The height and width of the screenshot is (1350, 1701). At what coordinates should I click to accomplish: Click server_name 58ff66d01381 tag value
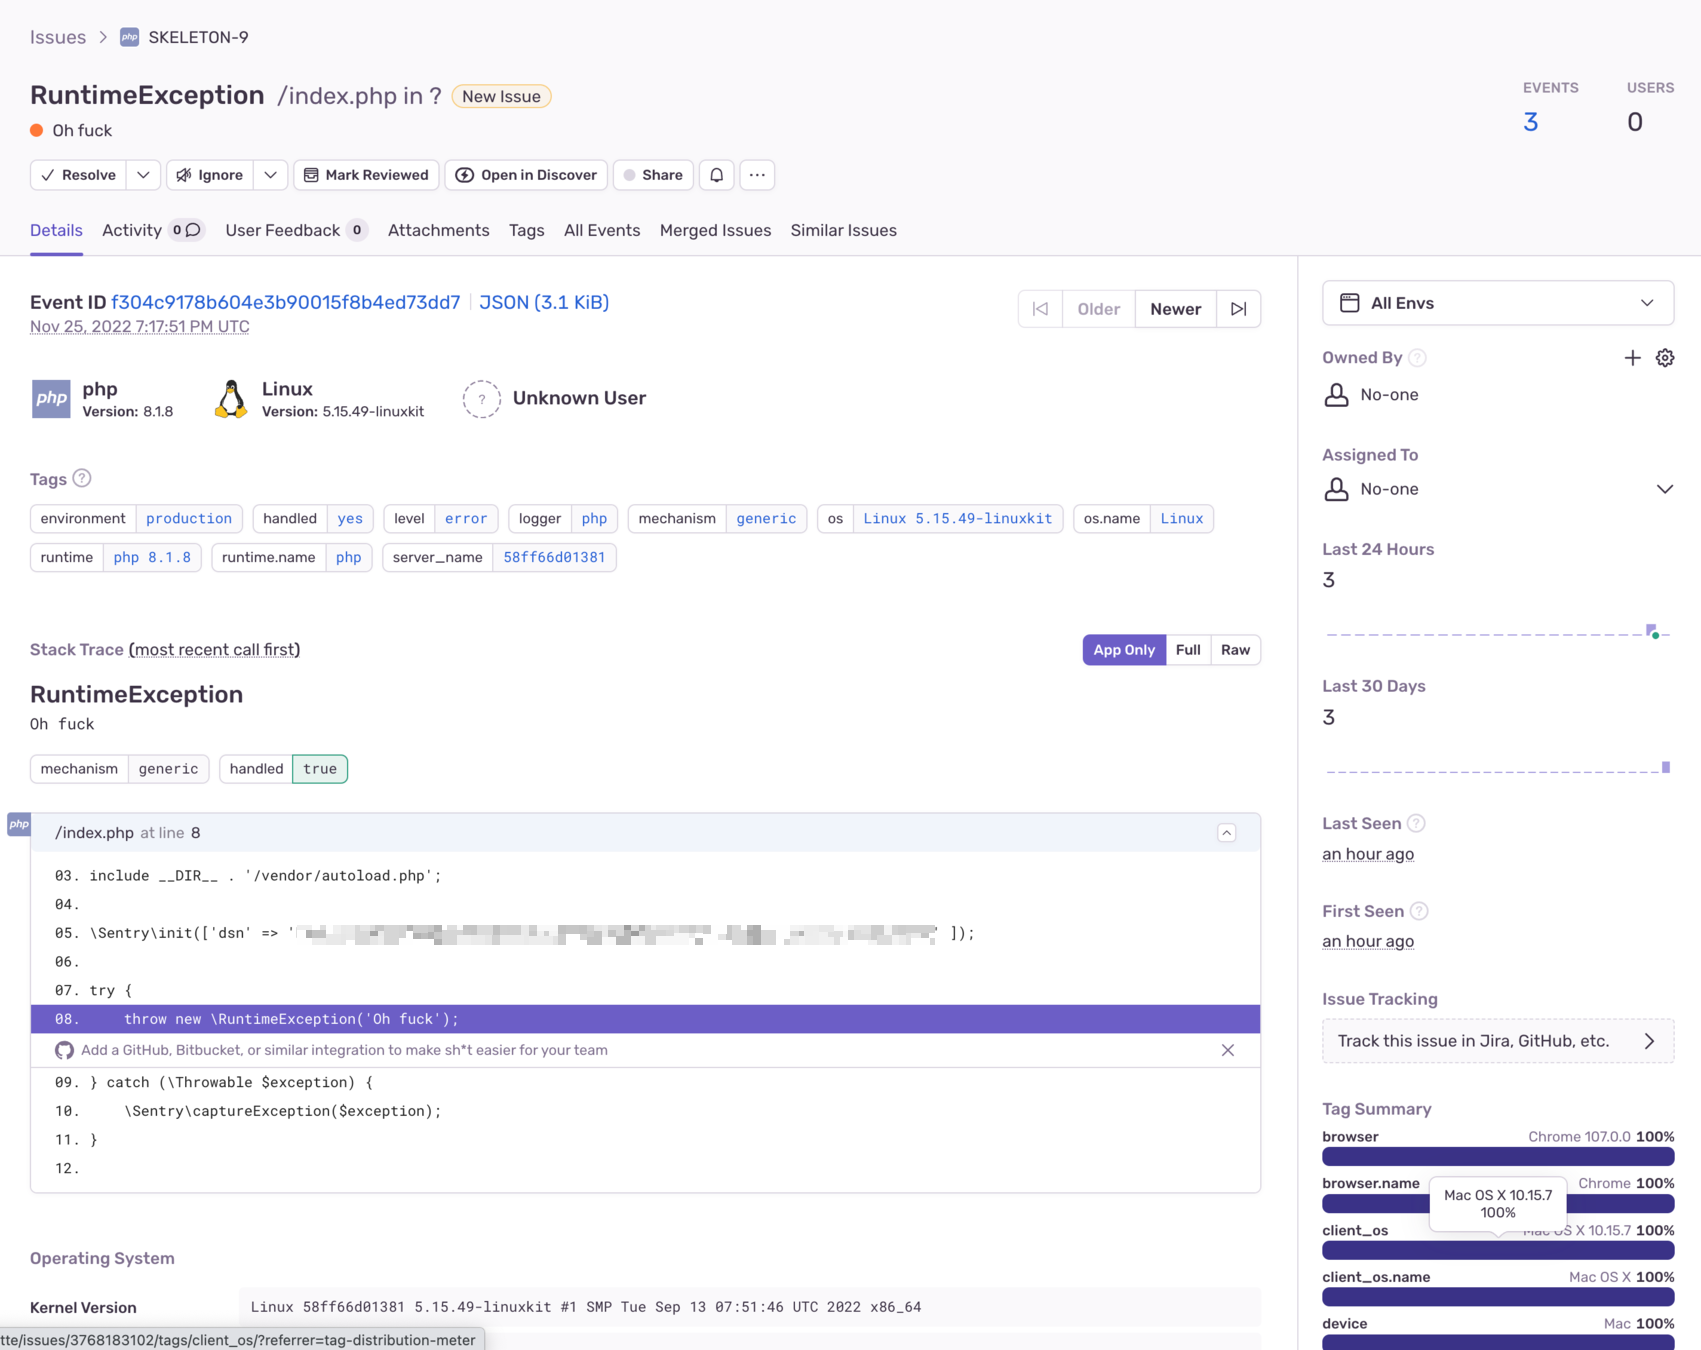click(554, 557)
